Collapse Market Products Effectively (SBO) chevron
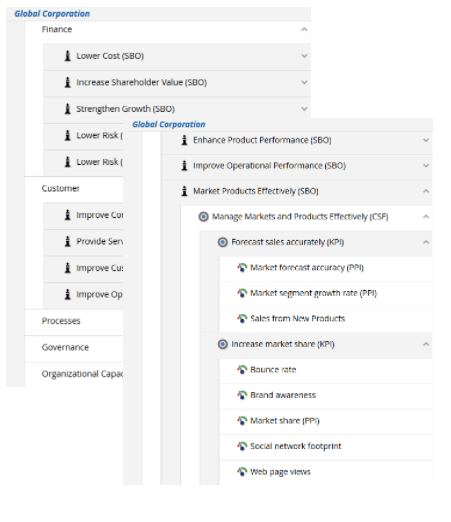This screenshot has width=451, height=522. tap(426, 191)
